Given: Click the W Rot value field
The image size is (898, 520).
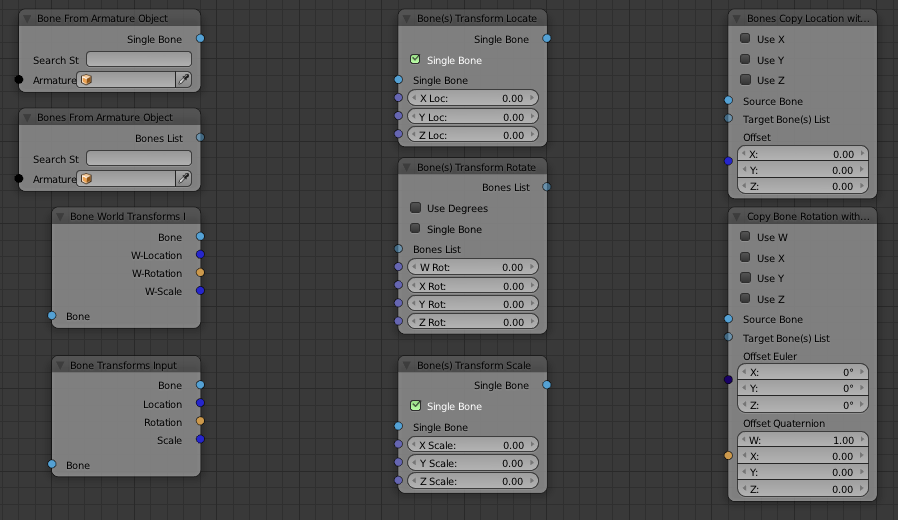Looking at the screenshot, I should pos(472,268).
